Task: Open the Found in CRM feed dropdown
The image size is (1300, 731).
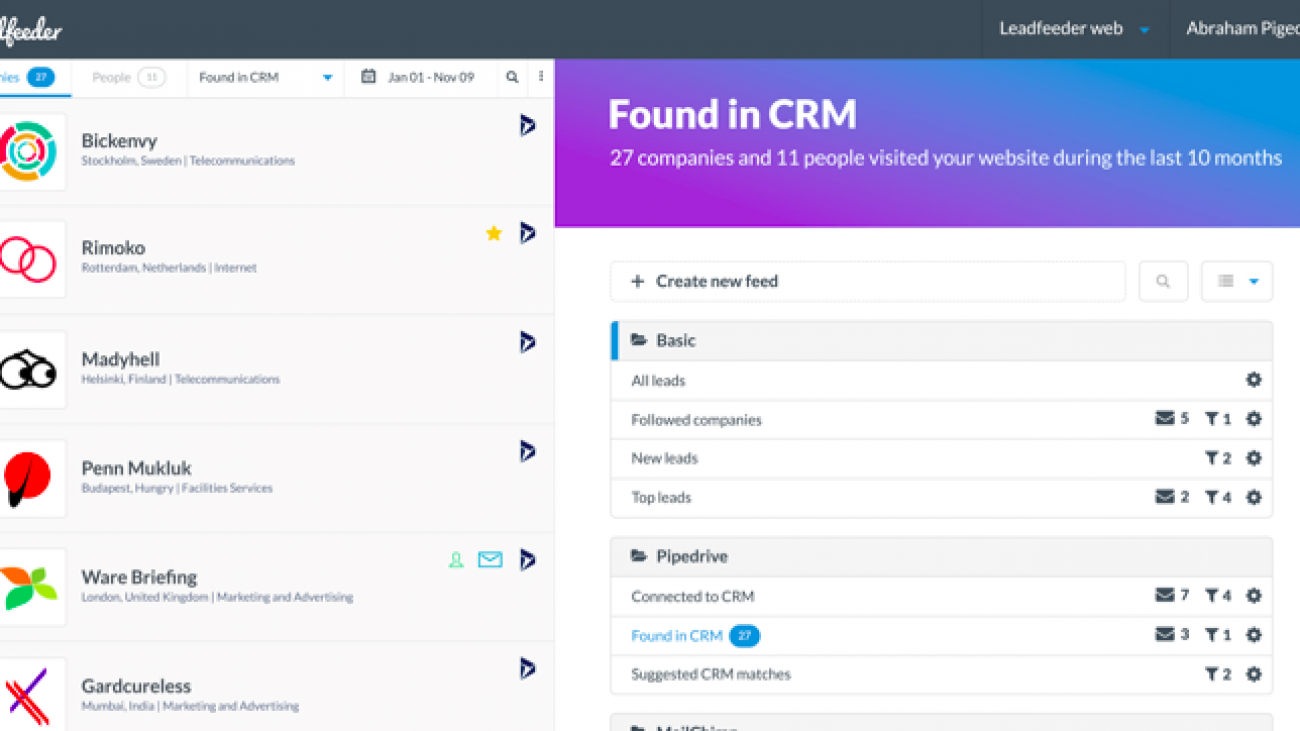Action: (x=265, y=77)
